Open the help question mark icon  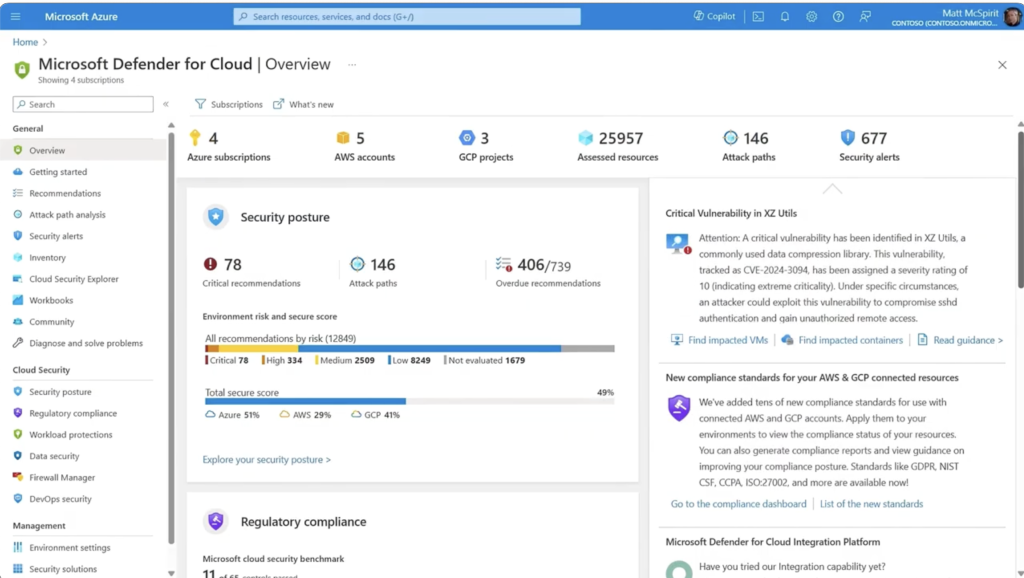pos(838,16)
